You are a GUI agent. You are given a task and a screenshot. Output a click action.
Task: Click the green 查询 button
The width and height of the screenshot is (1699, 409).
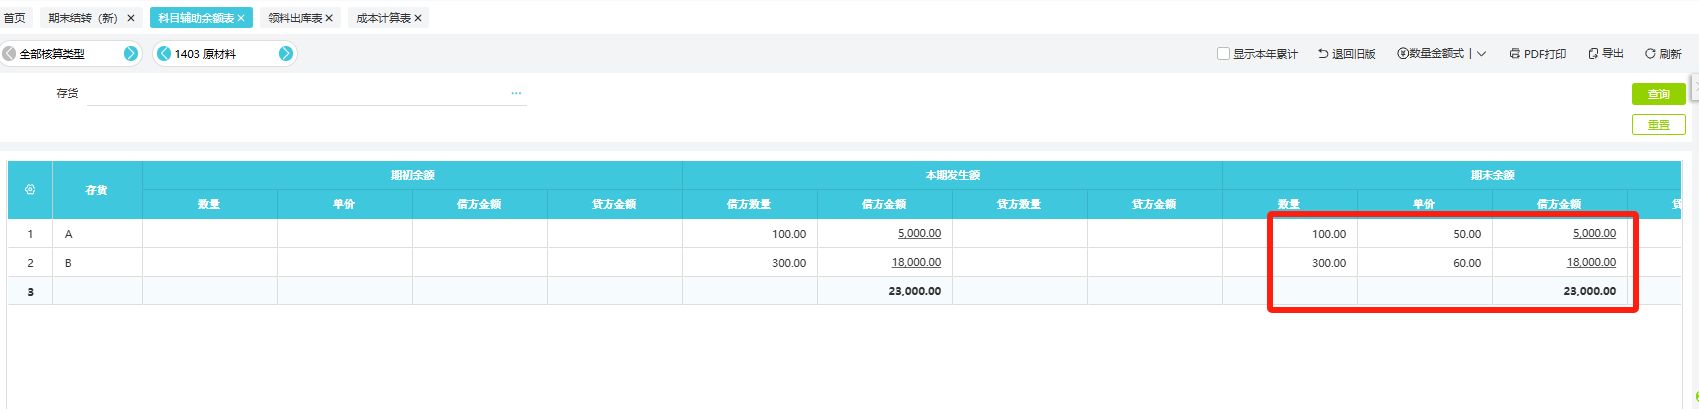coord(1658,94)
